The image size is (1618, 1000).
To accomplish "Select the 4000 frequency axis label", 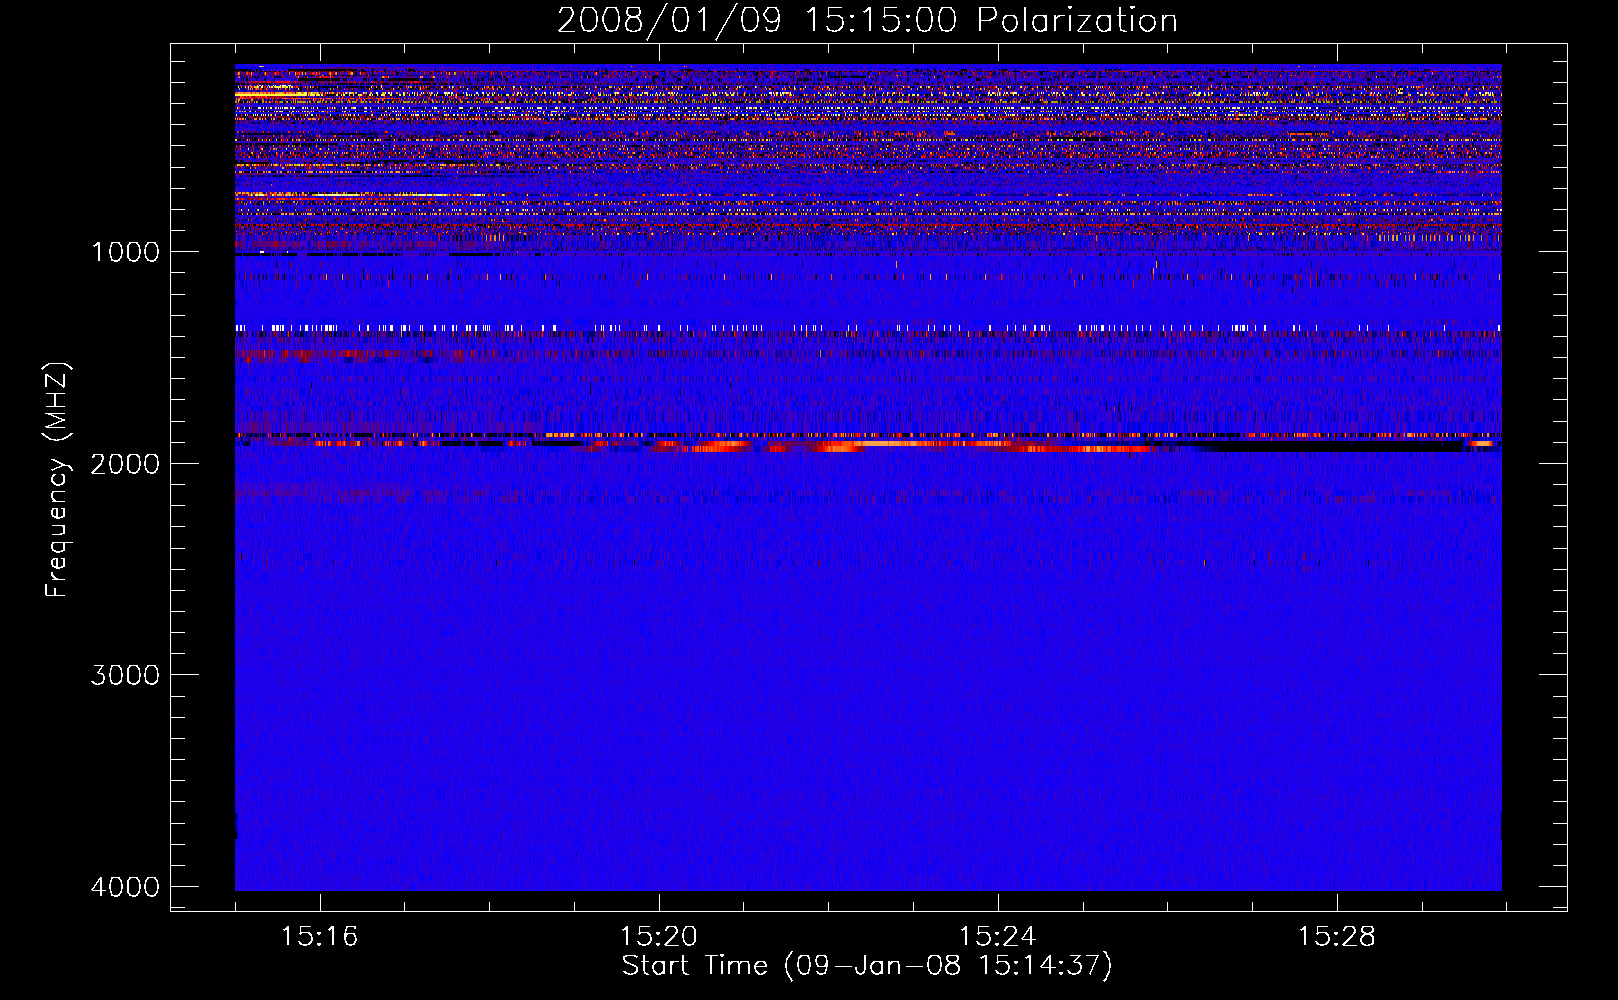I will click(x=125, y=887).
